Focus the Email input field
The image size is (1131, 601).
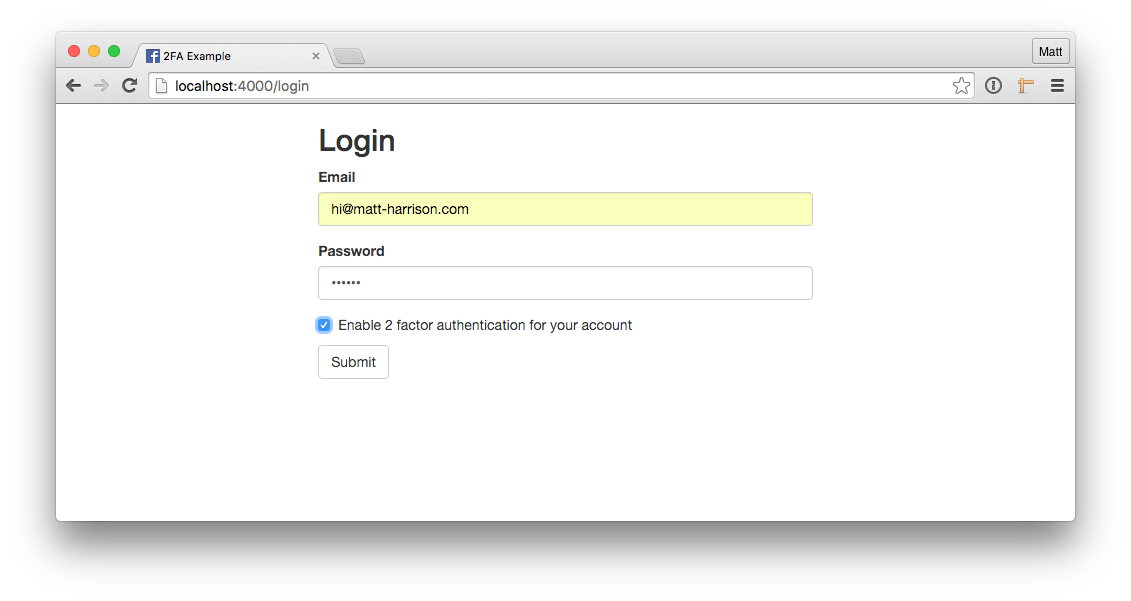pyautogui.click(x=566, y=209)
